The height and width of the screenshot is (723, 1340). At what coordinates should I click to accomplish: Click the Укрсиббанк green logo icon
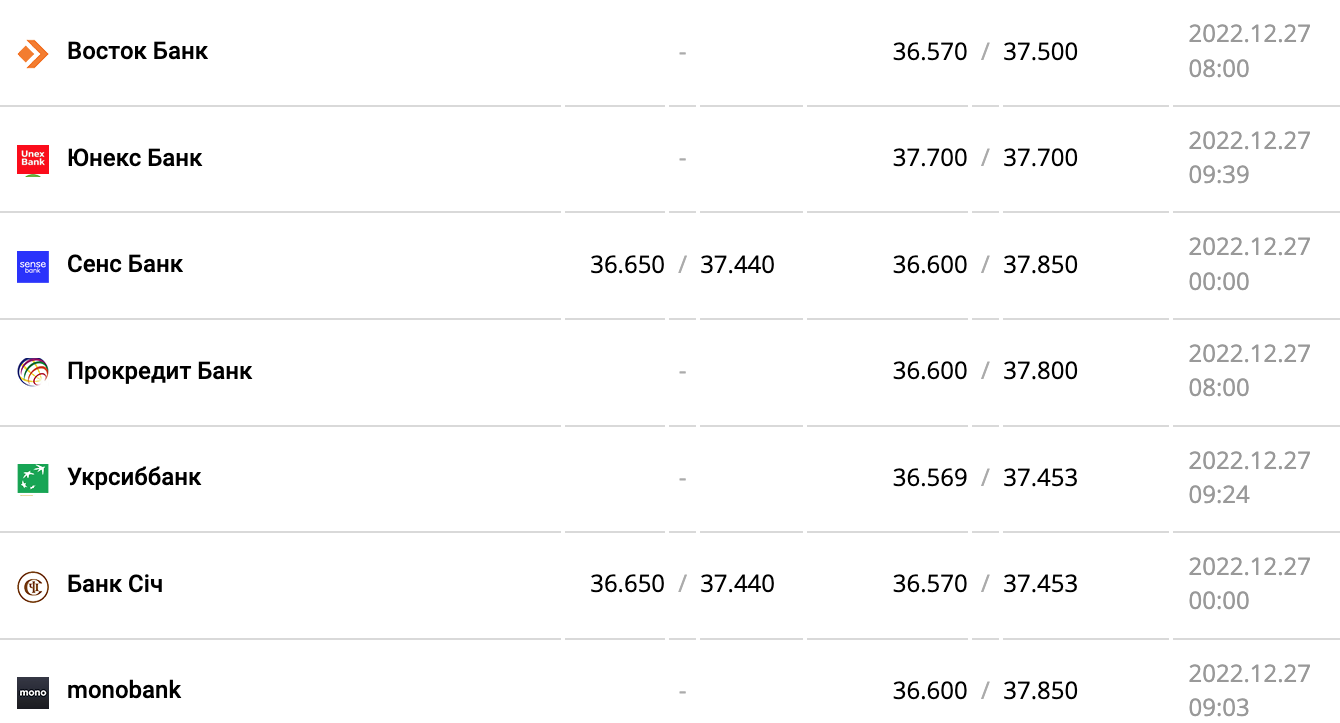33,479
